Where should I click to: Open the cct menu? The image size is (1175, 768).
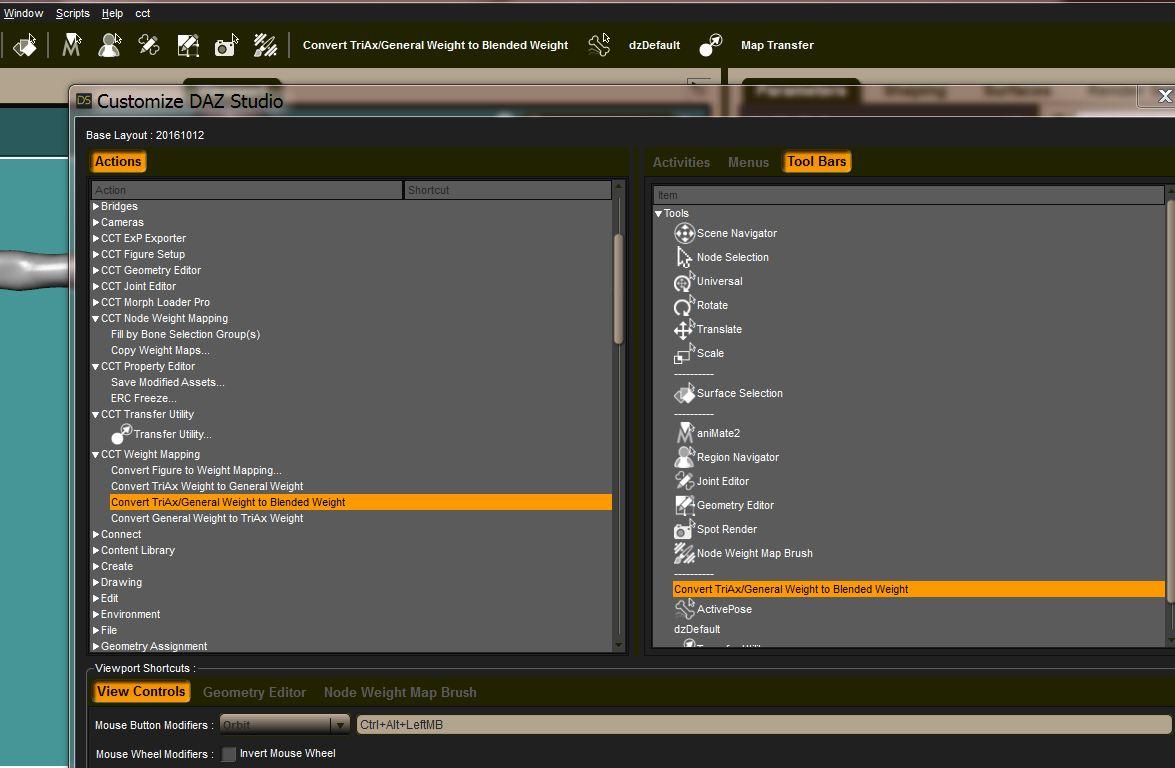pos(142,13)
